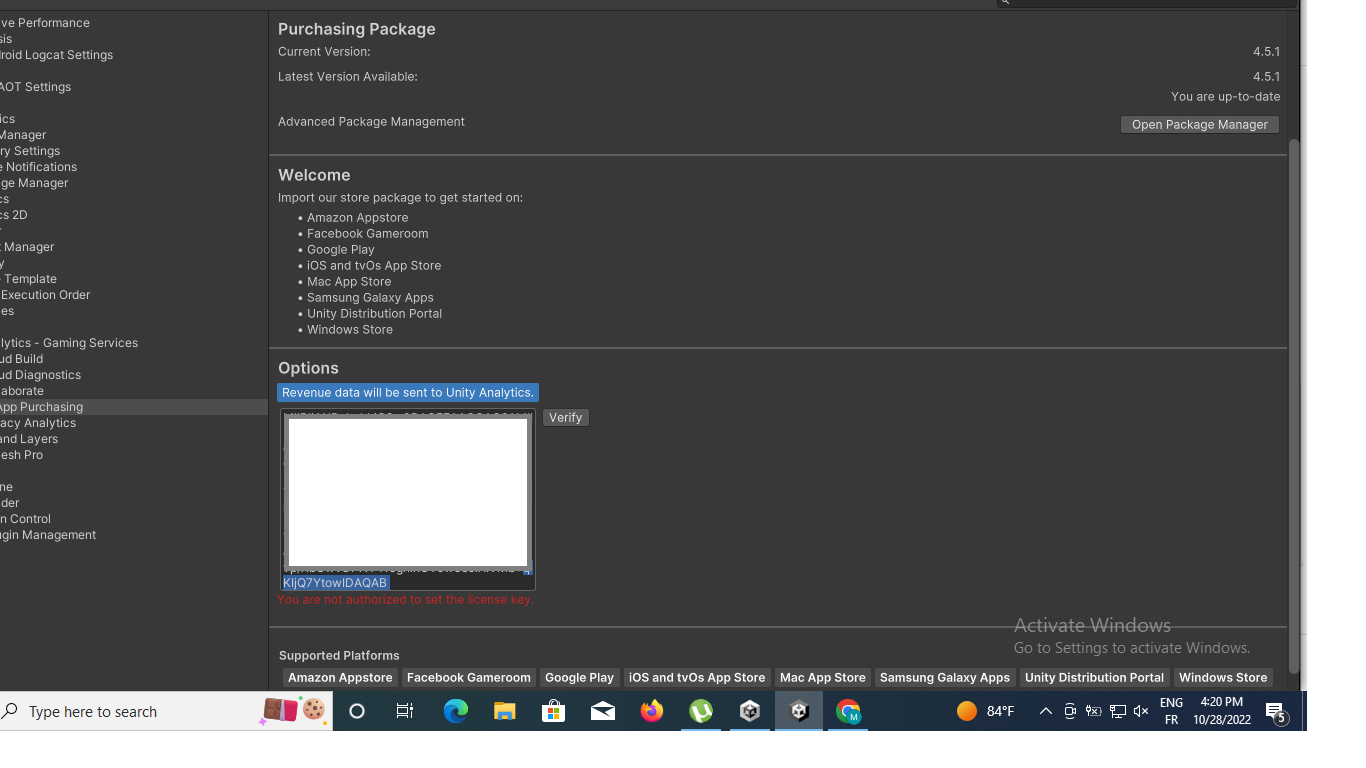Open weather widget showing 84°F
Screen dimensions: 1366x768
tap(986, 711)
